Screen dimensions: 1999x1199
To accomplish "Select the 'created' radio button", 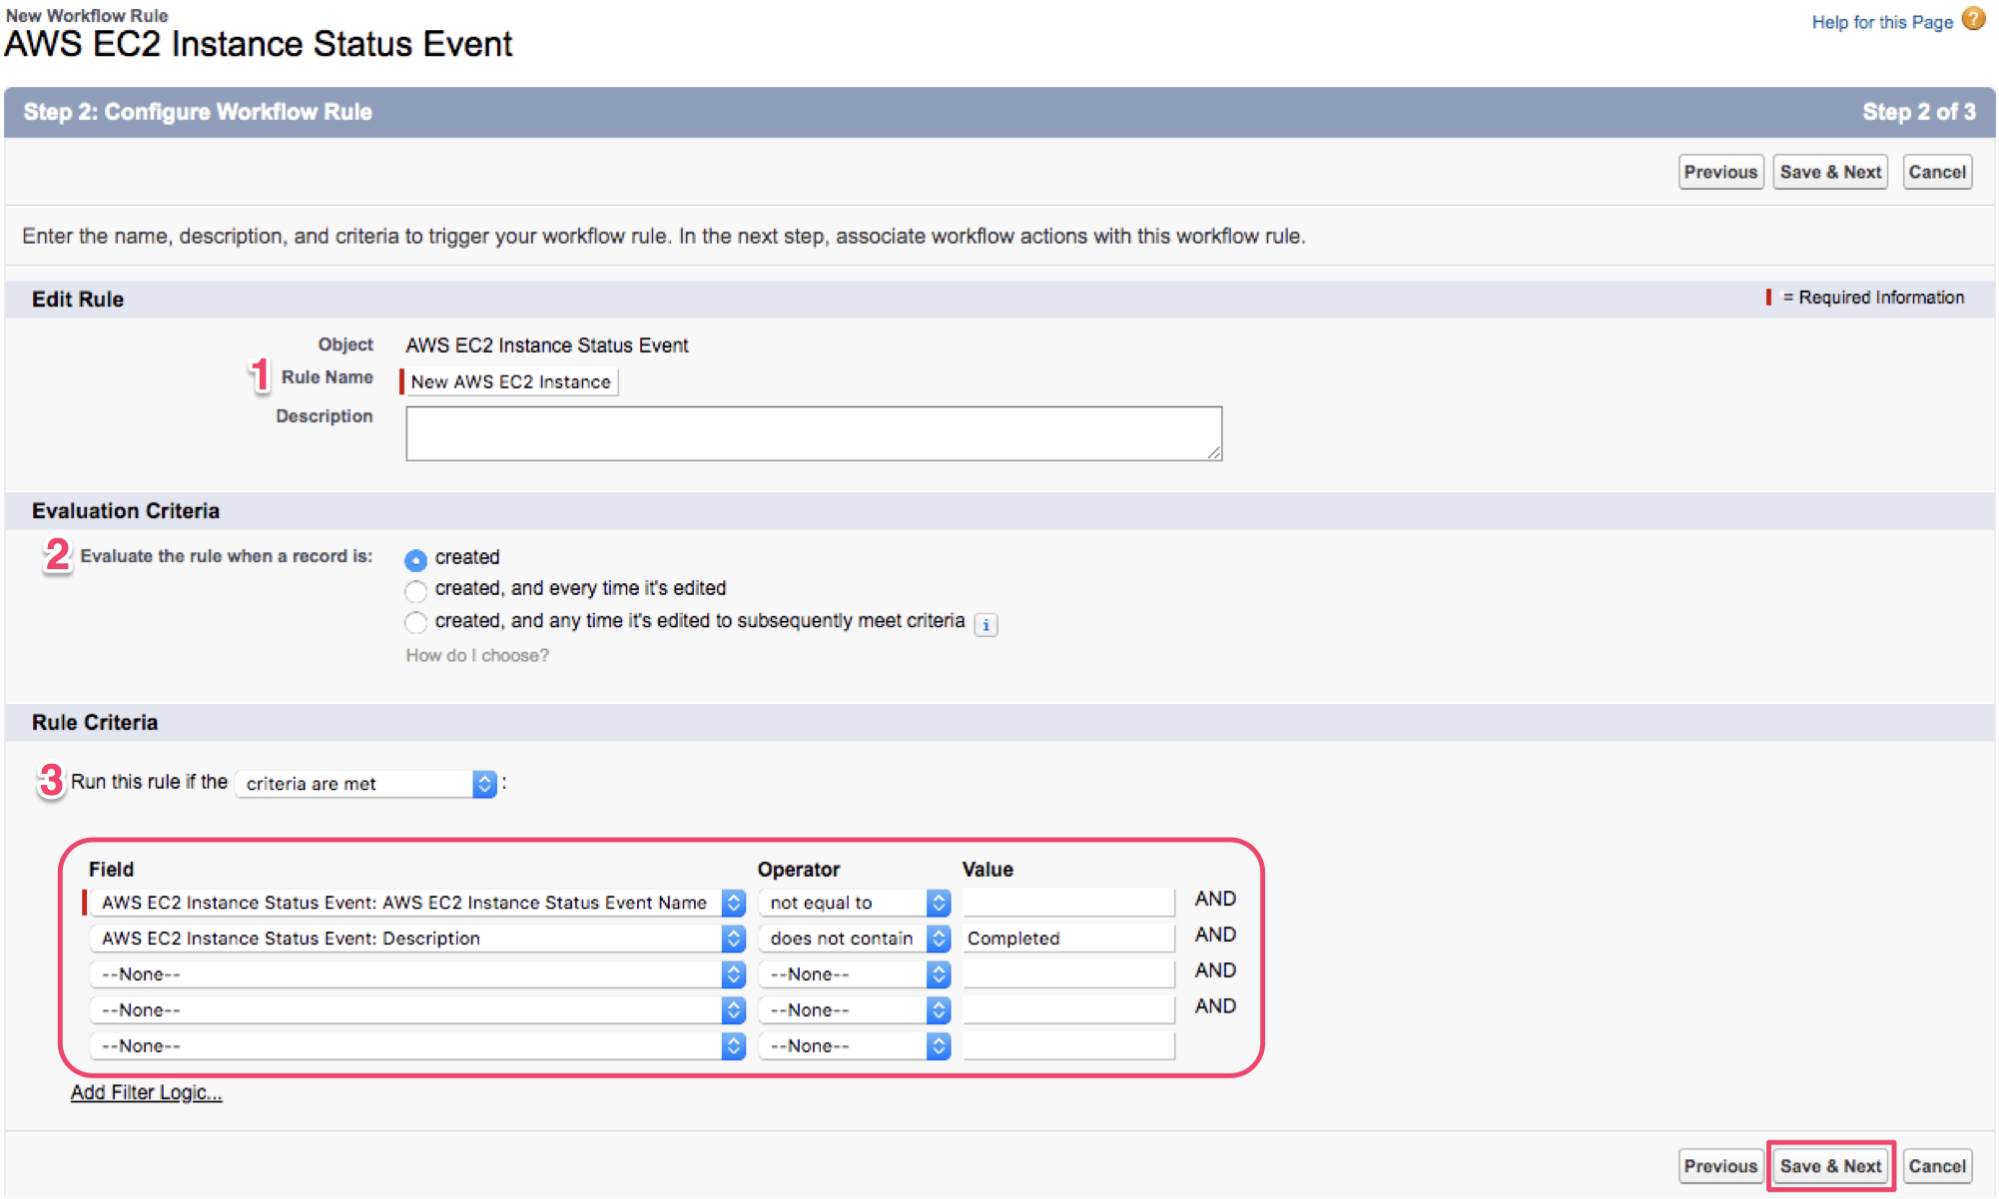I will tap(416, 559).
